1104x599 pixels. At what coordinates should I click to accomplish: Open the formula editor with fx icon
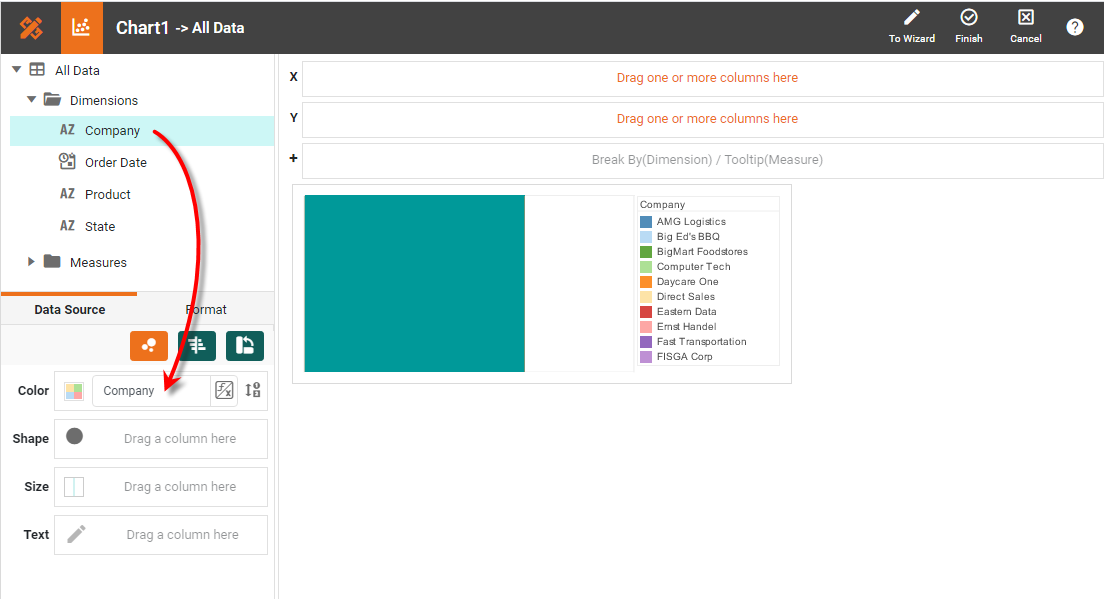[224, 390]
